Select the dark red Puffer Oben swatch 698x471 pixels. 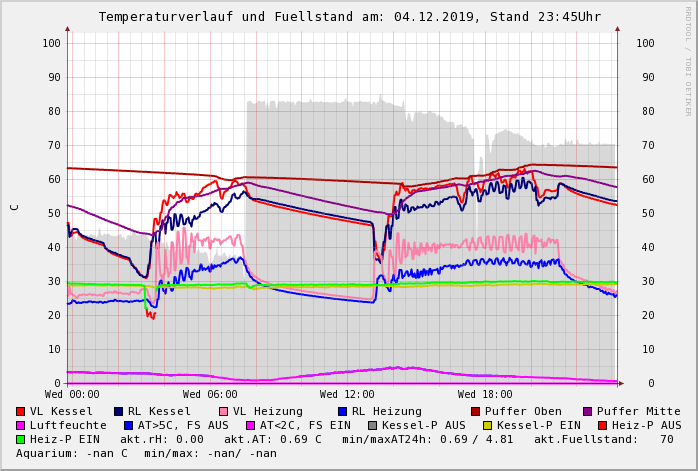tap(476, 411)
